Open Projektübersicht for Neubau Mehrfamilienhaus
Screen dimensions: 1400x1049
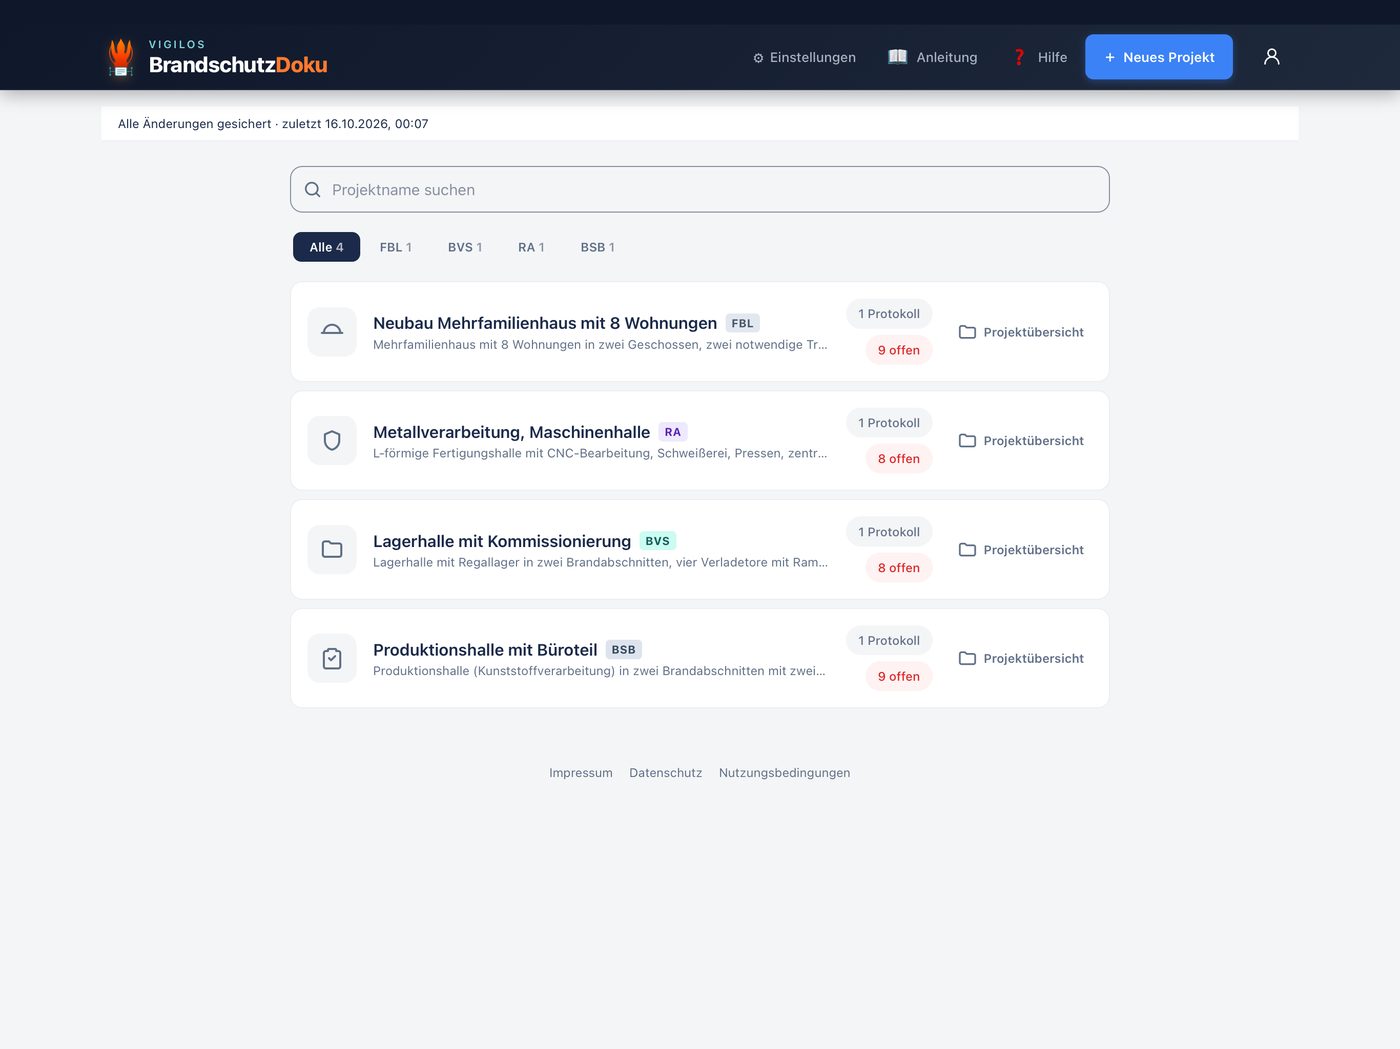[1021, 332]
